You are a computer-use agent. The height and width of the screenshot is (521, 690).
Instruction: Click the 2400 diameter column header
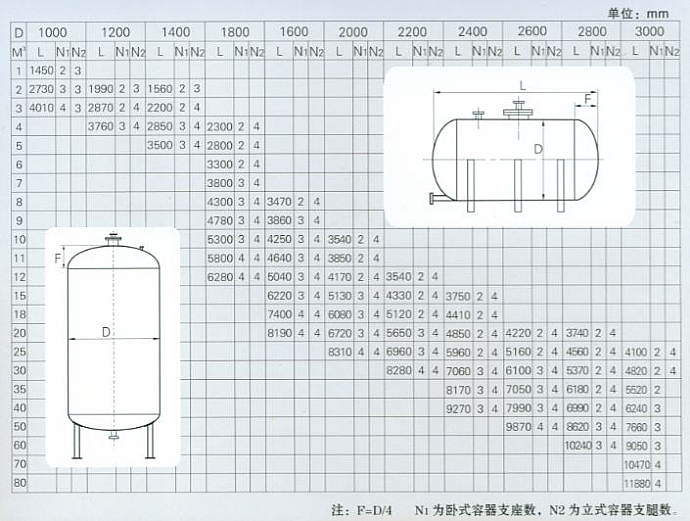(x=472, y=32)
